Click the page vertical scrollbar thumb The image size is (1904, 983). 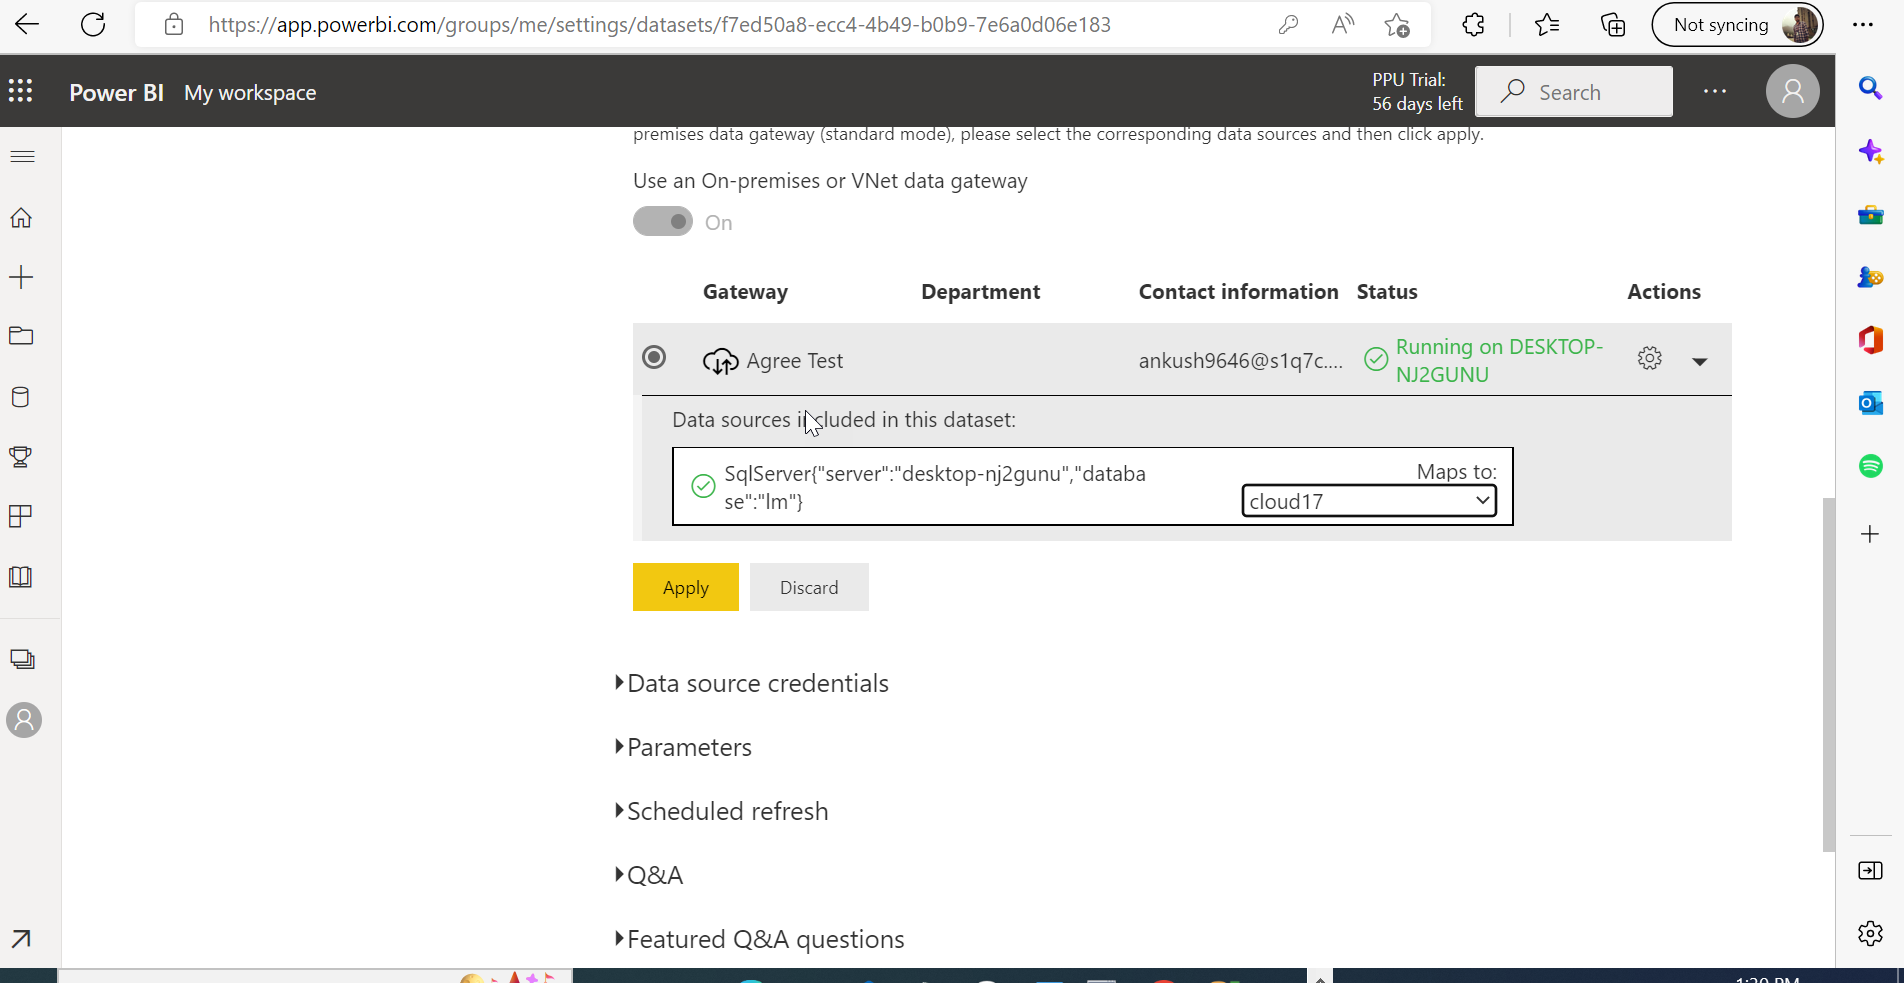click(x=1829, y=674)
